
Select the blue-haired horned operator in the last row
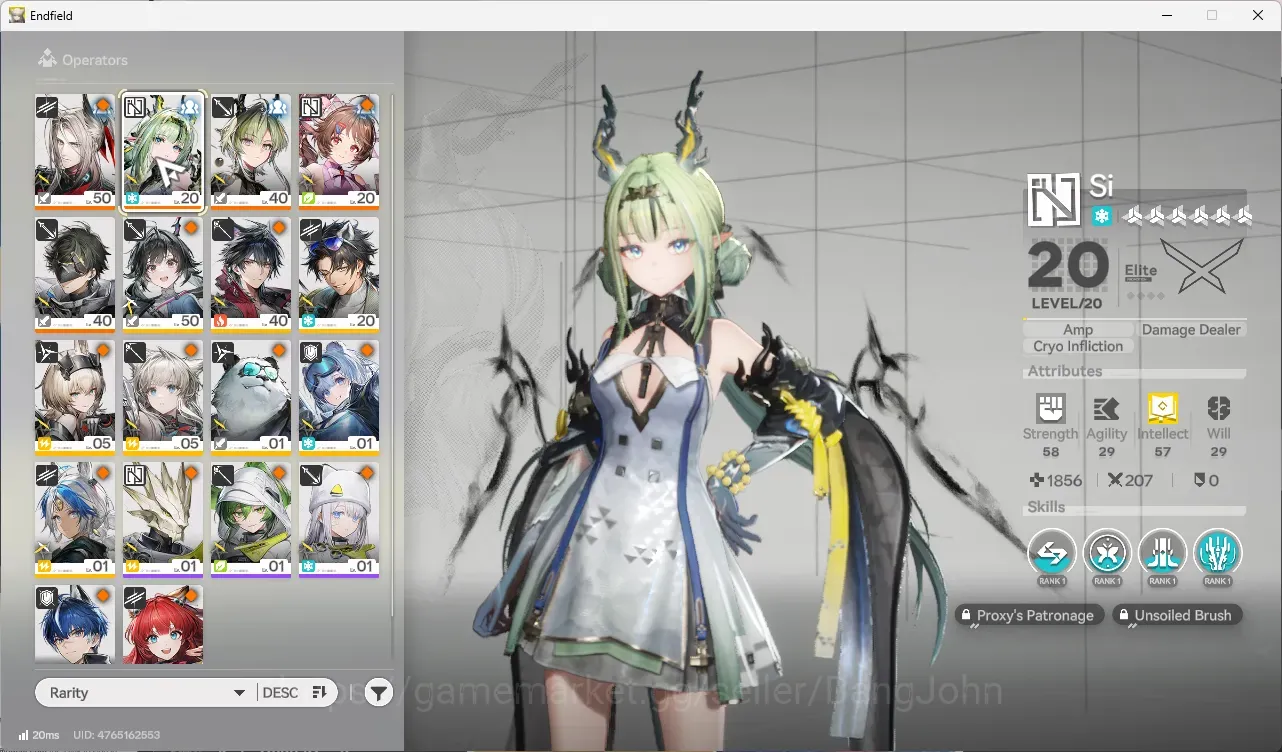tap(75, 624)
